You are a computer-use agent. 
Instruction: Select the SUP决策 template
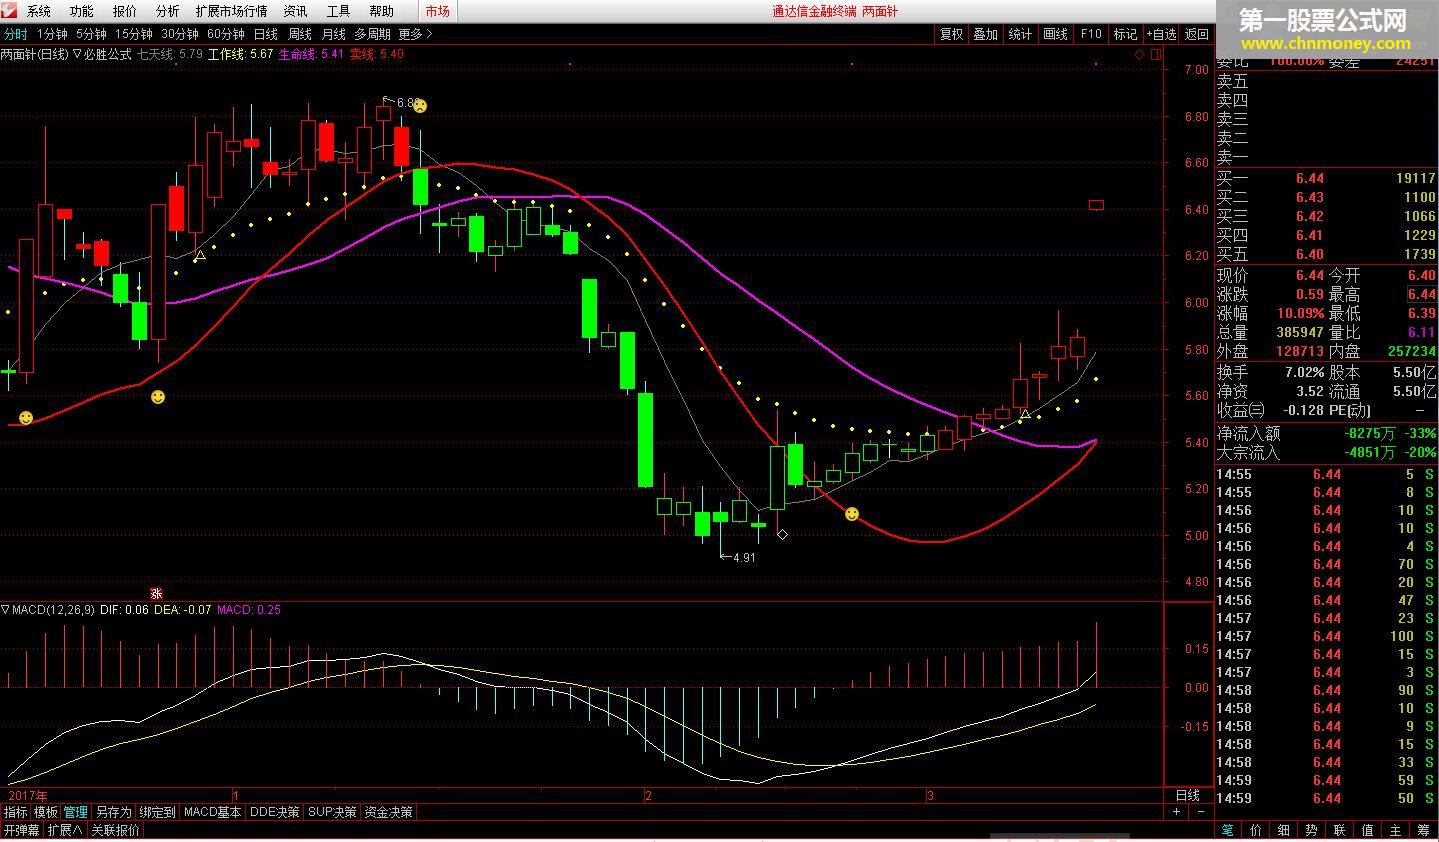(x=332, y=812)
